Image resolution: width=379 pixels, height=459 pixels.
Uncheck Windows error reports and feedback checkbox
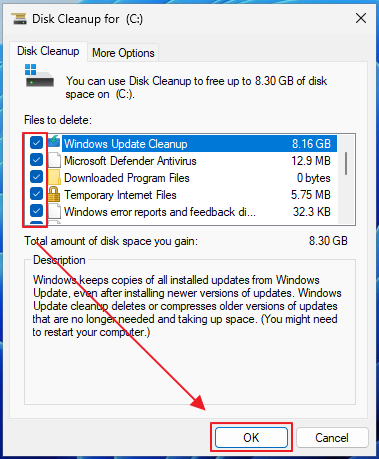[x=36, y=211]
